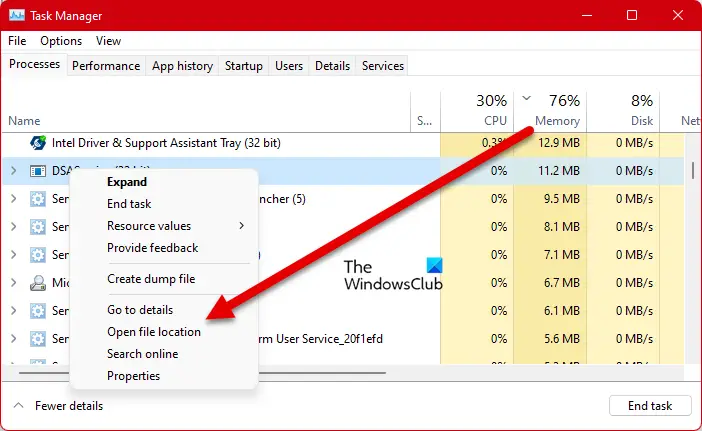This screenshot has height=431, width=702.
Task: Expand the DSA Service process row
Action: coord(13,171)
